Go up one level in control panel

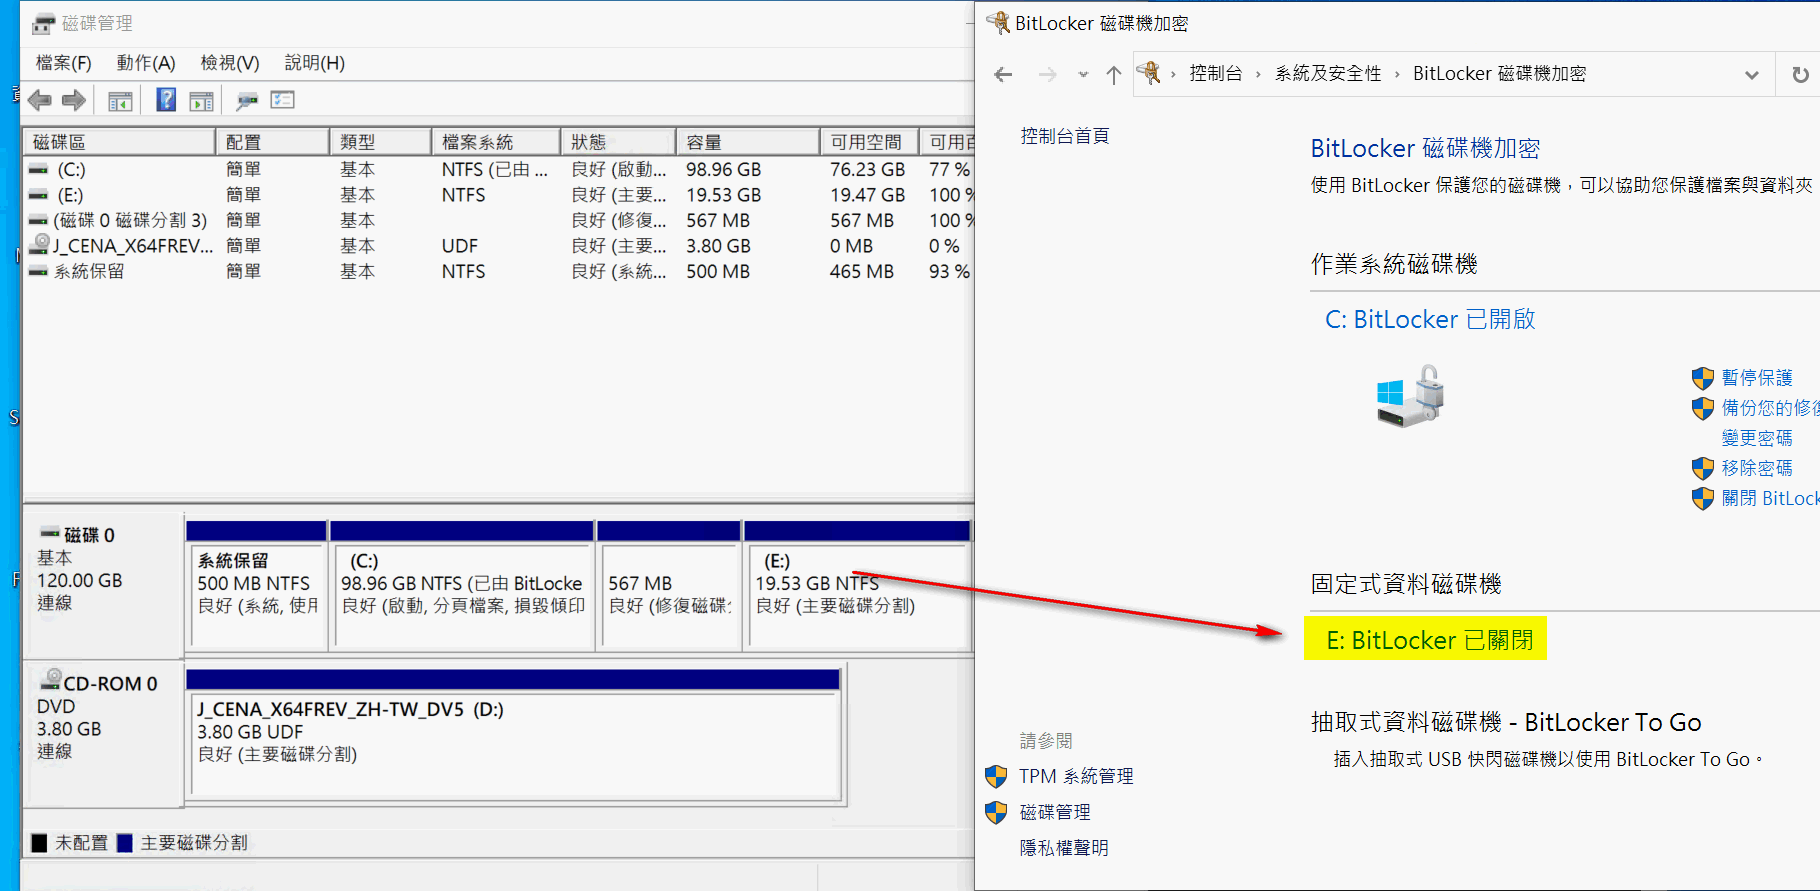pyautogui.click(x=1114, y=74)
